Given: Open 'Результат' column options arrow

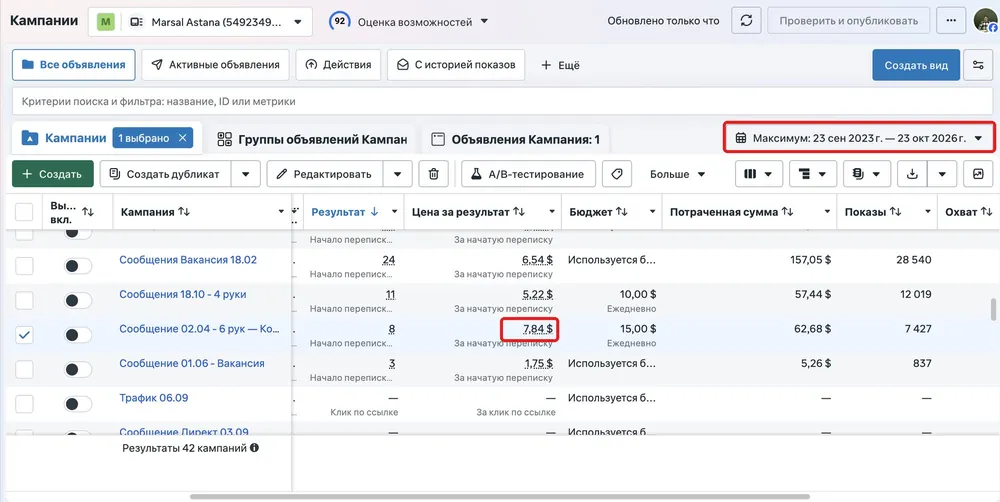Looking at the screenshot, I should (x=394, y=212).
